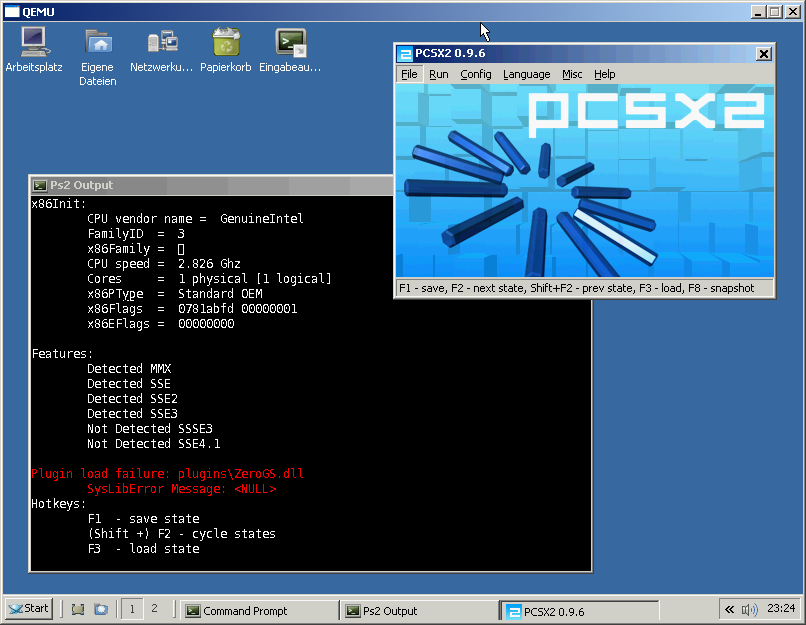Open the Run menu in PCSX2

pyautogui.click(x=439, y=74)
